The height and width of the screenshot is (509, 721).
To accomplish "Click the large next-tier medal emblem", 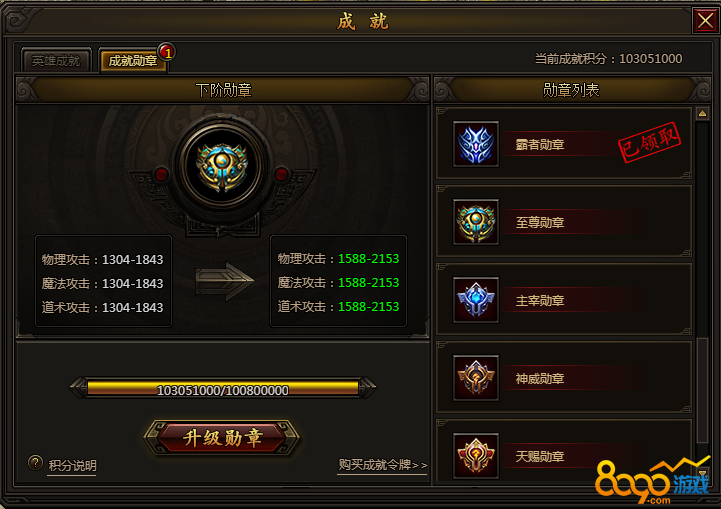I will click(222, 166).
